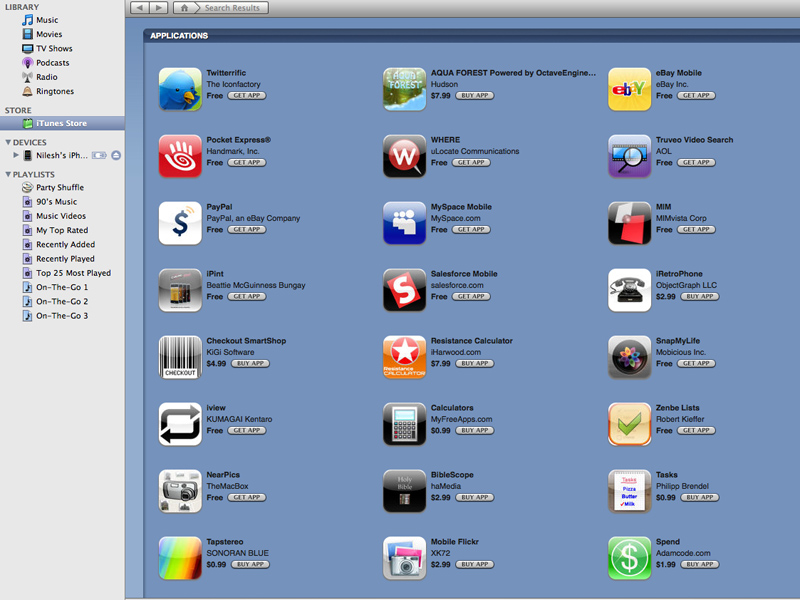The width and height of the screenshot is (800, 600).
Task: Open the Salesforce Mobile app icon
Action: [405, 290]
